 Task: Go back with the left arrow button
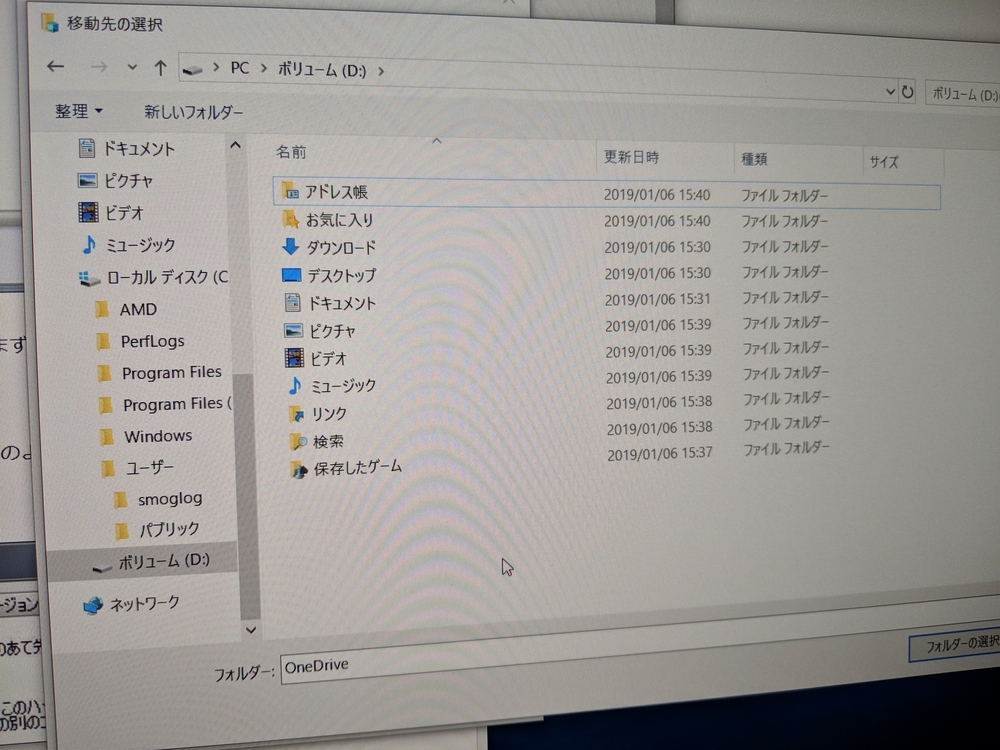pyautogui.click(x=55, y=66)
